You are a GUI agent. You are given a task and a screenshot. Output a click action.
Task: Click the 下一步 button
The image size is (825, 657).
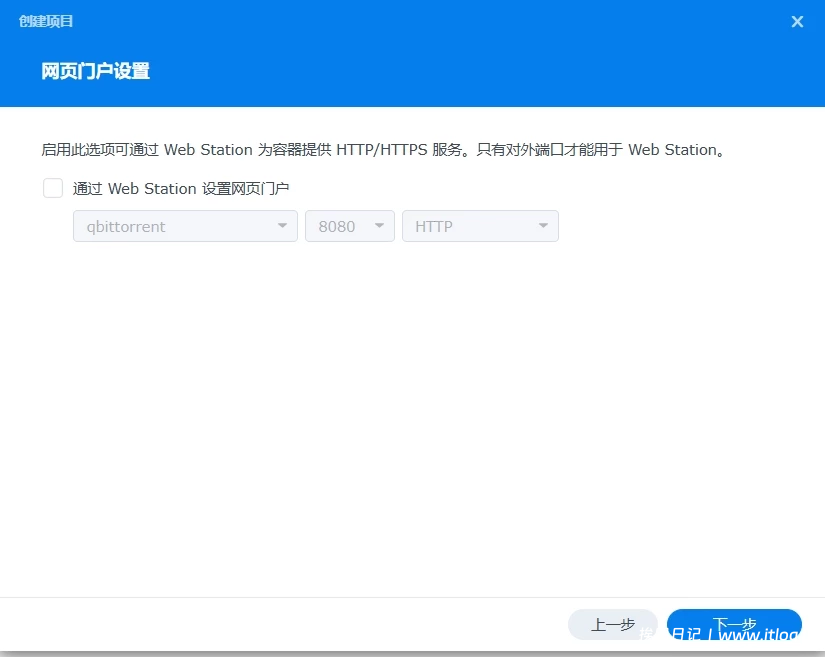[x=734, y=624]
